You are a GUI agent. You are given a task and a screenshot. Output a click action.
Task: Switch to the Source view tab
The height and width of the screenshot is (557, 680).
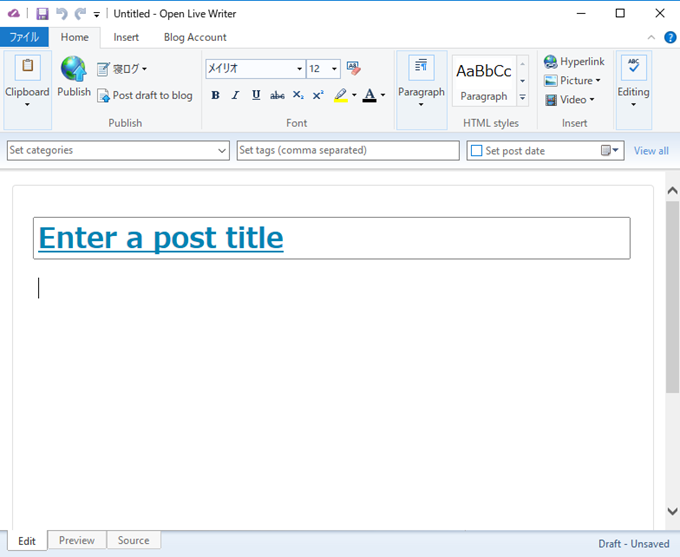click(x=134, y=540)
